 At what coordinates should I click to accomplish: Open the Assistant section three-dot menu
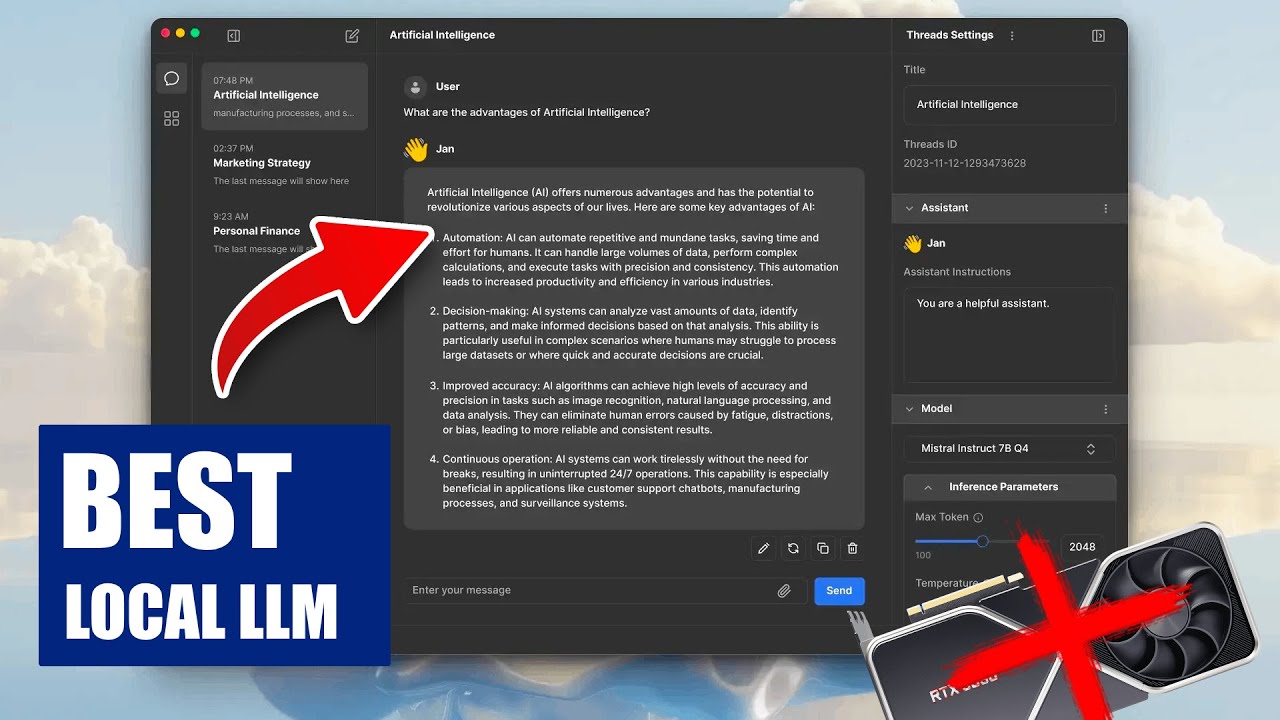point(1106,208)
